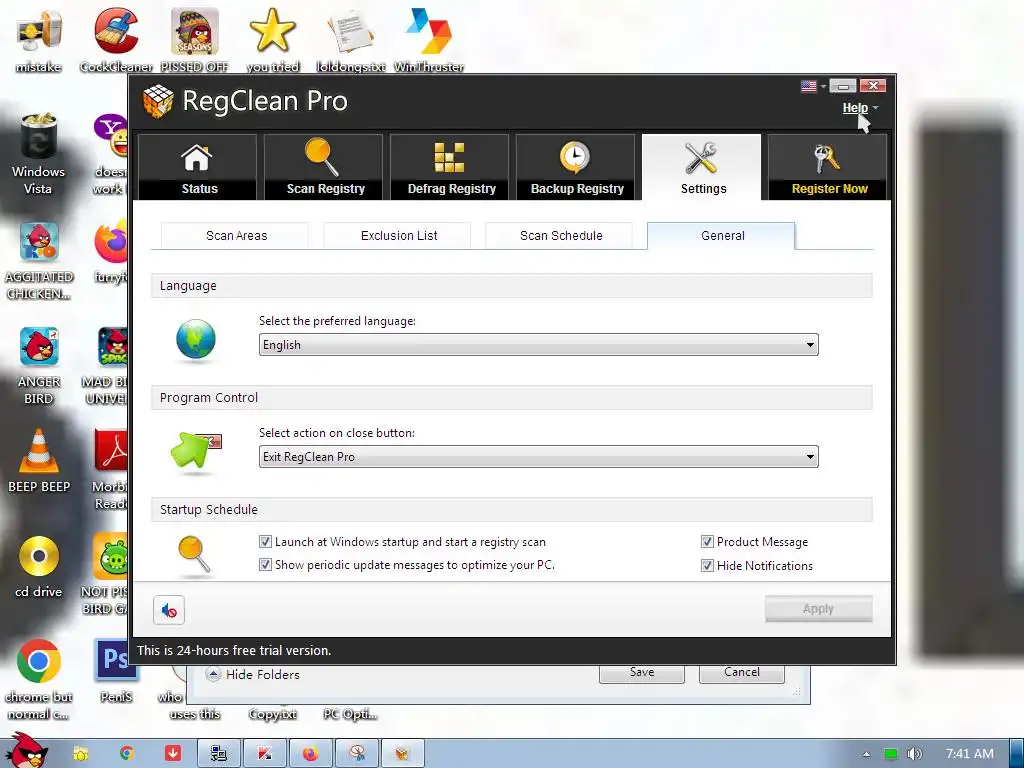1024x768 pixels.
Task: Close the RegClean Pro window
Action: click(872, 86)
